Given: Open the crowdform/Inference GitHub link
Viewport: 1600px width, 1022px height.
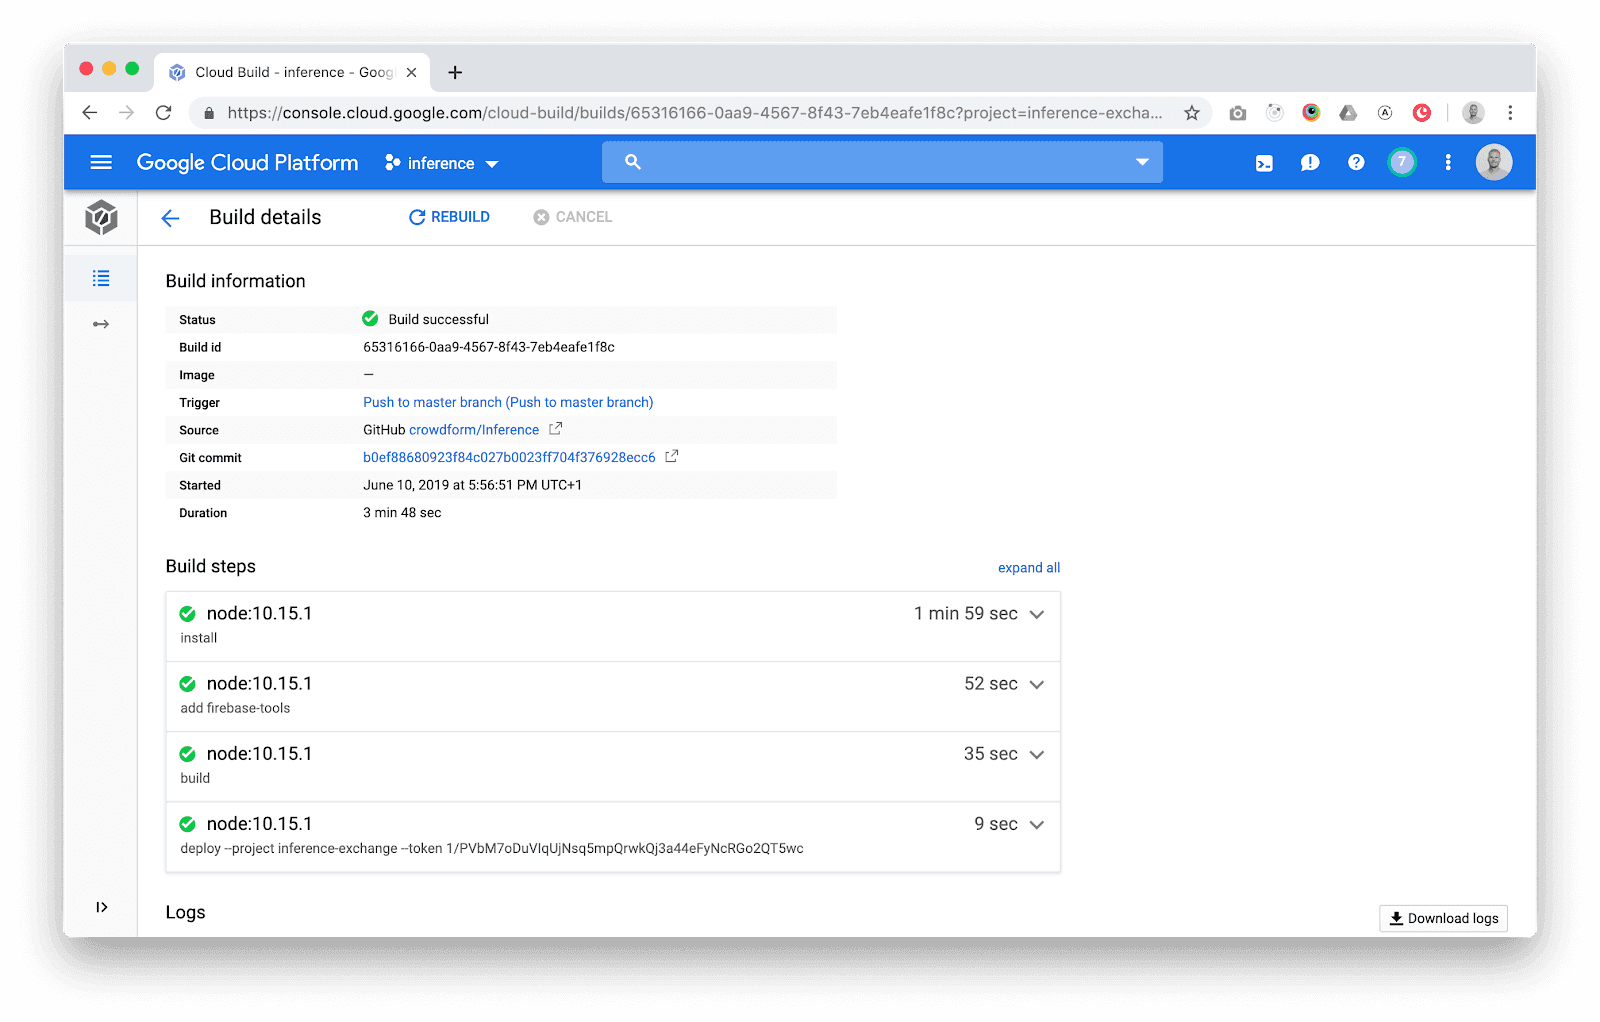Looking at the screenshot, I should pyautogui.click(x=475, y=429).
